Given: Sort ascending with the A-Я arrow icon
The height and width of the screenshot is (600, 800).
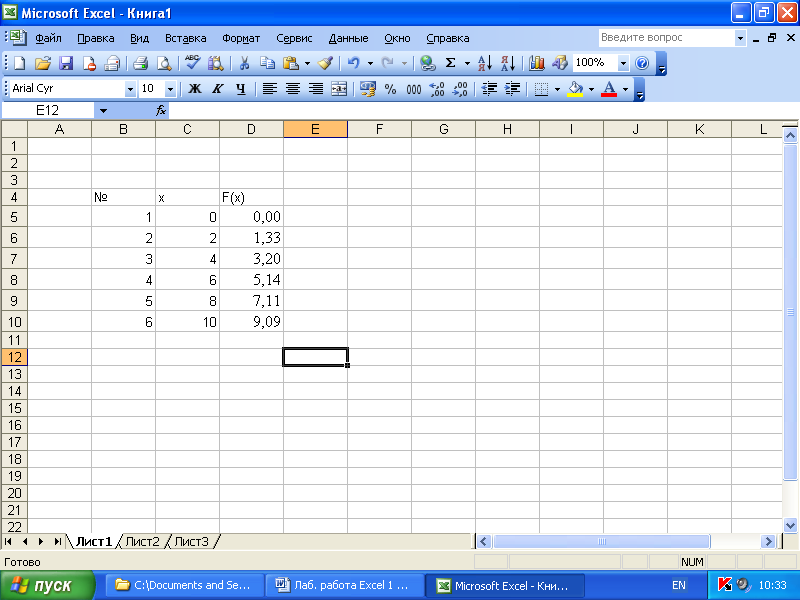Looking at the screenshot, I should pos(485,63).
